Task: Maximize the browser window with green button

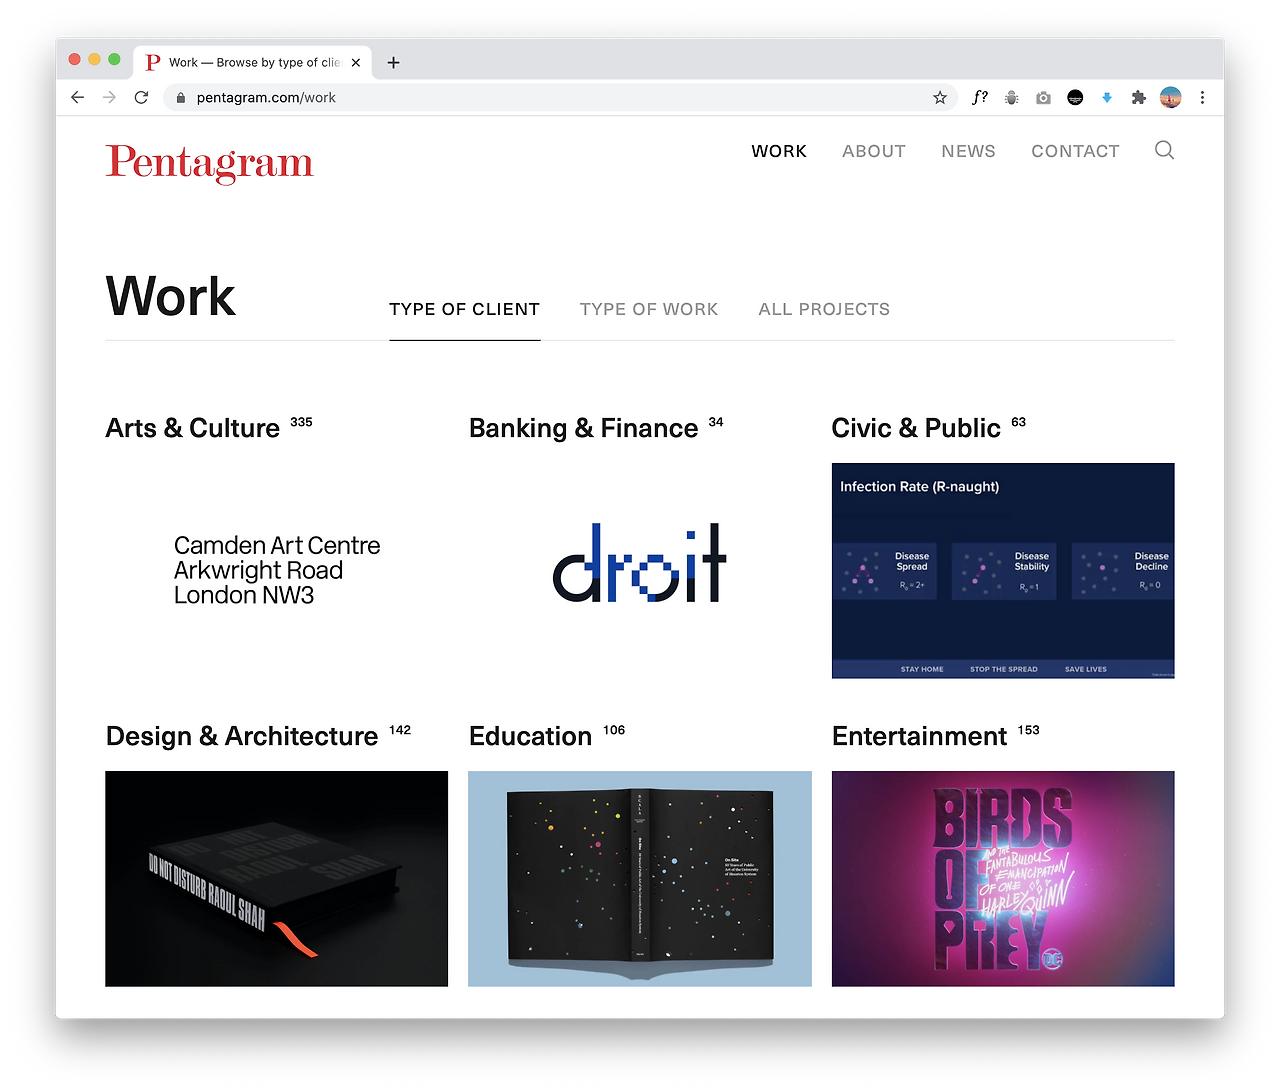Action: pyautogui.click(x=115, y=60)
